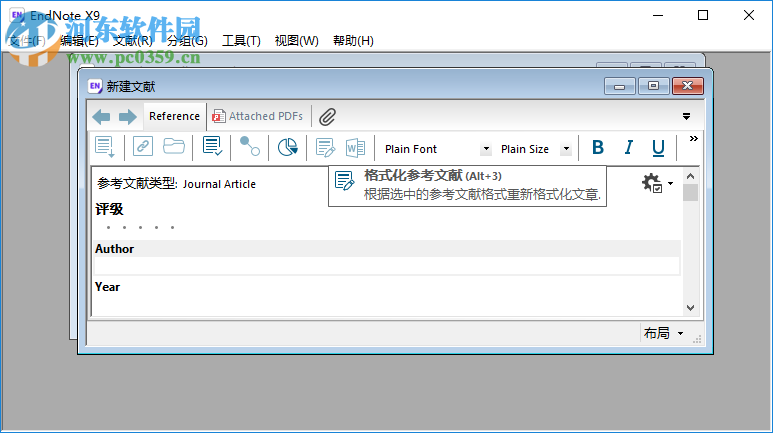
Task: Open the Plain Font dropdown
Action: point(486,149)
